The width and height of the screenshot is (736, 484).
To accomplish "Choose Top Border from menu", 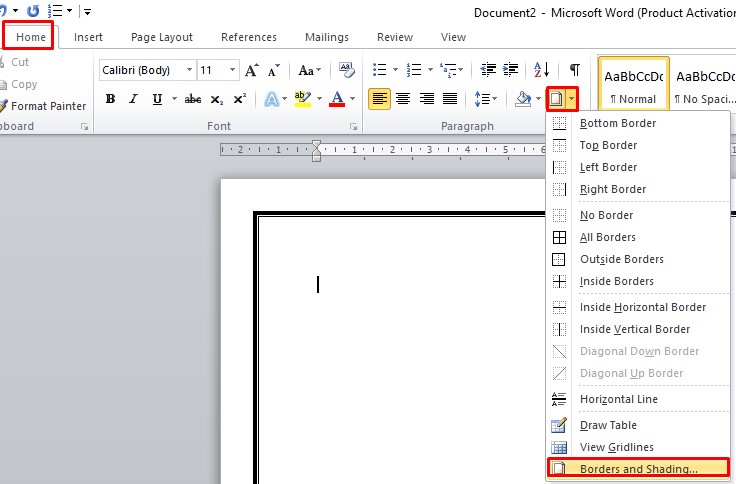I will pyautogui.click(x=637, y=146).
